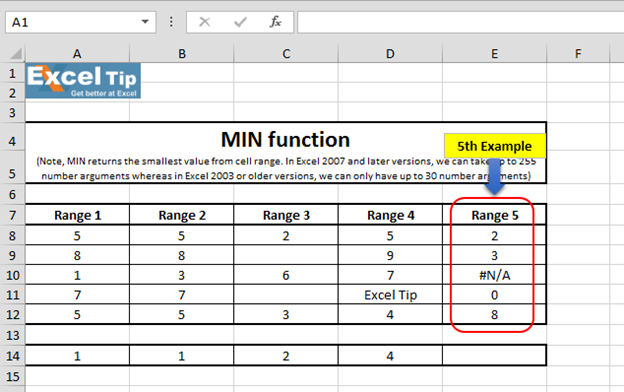The height and width of the screenshot is (392, 624).
Task: Click the Enter checkmark icon in formula bar
Action: (240, 22)
